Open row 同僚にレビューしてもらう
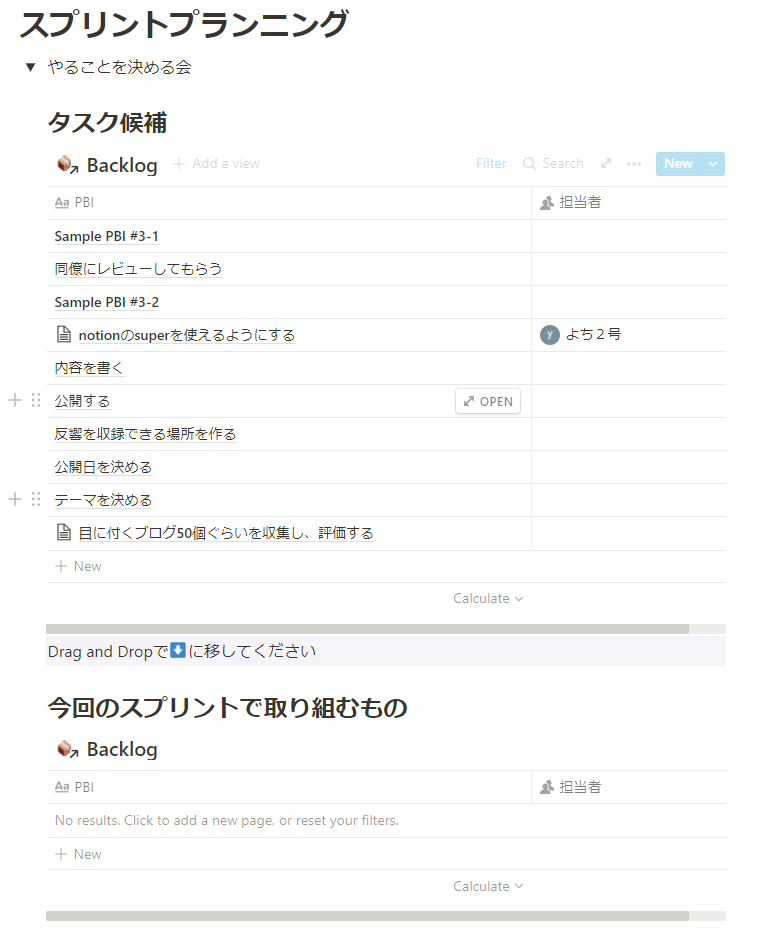Screen dimensions: 765x951 pos(138,269)
